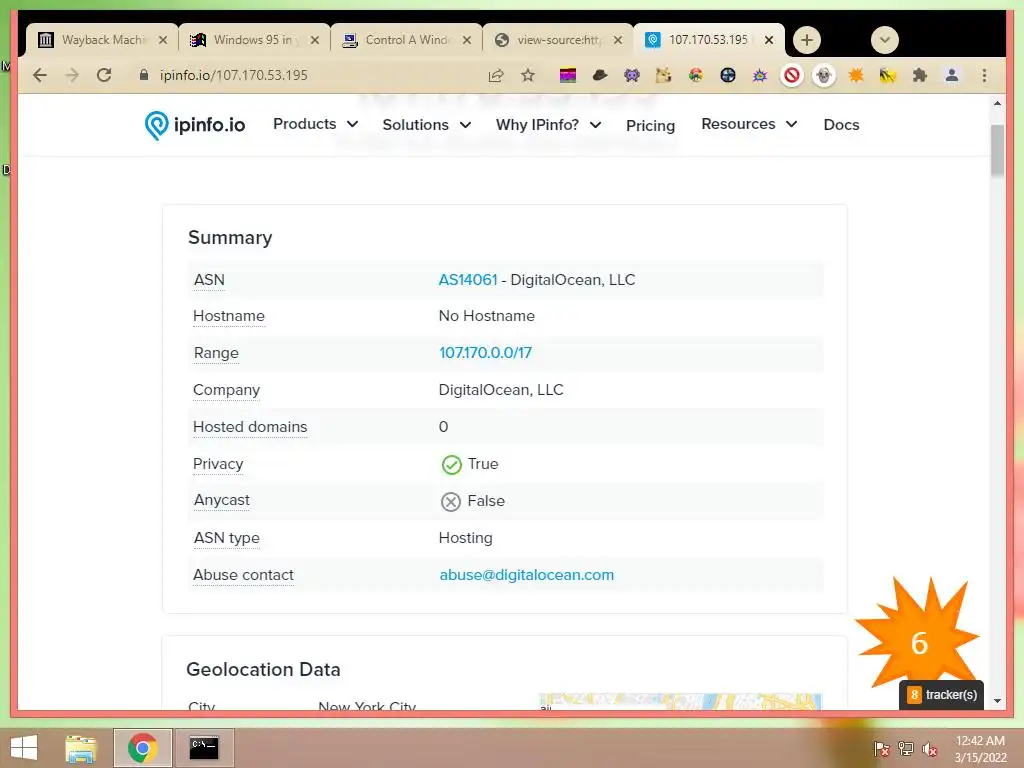The height and width of the screenshot is (768, 1024).
Task: Click the Abuse contact label
Action: click(x=243, y=575)
